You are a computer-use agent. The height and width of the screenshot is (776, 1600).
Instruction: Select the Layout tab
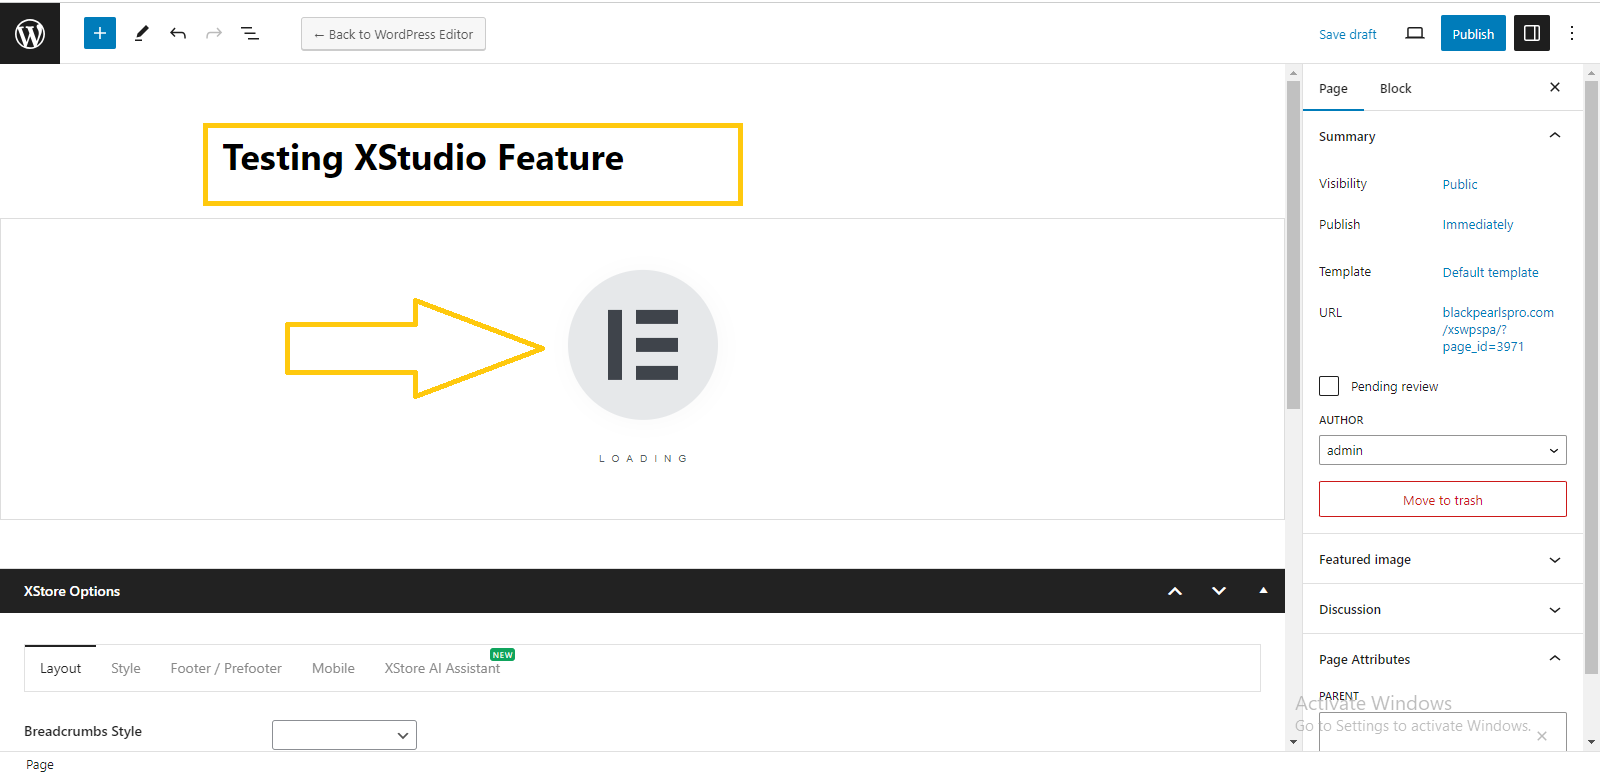click(60, 668)
